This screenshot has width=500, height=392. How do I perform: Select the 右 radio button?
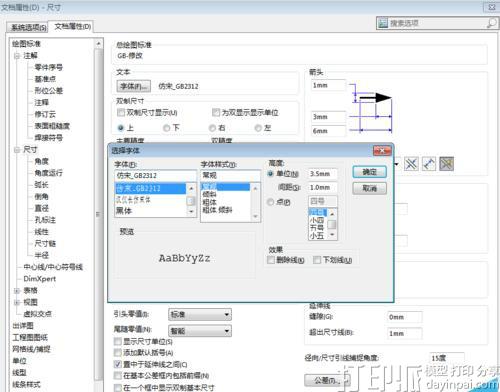(212, 128)
